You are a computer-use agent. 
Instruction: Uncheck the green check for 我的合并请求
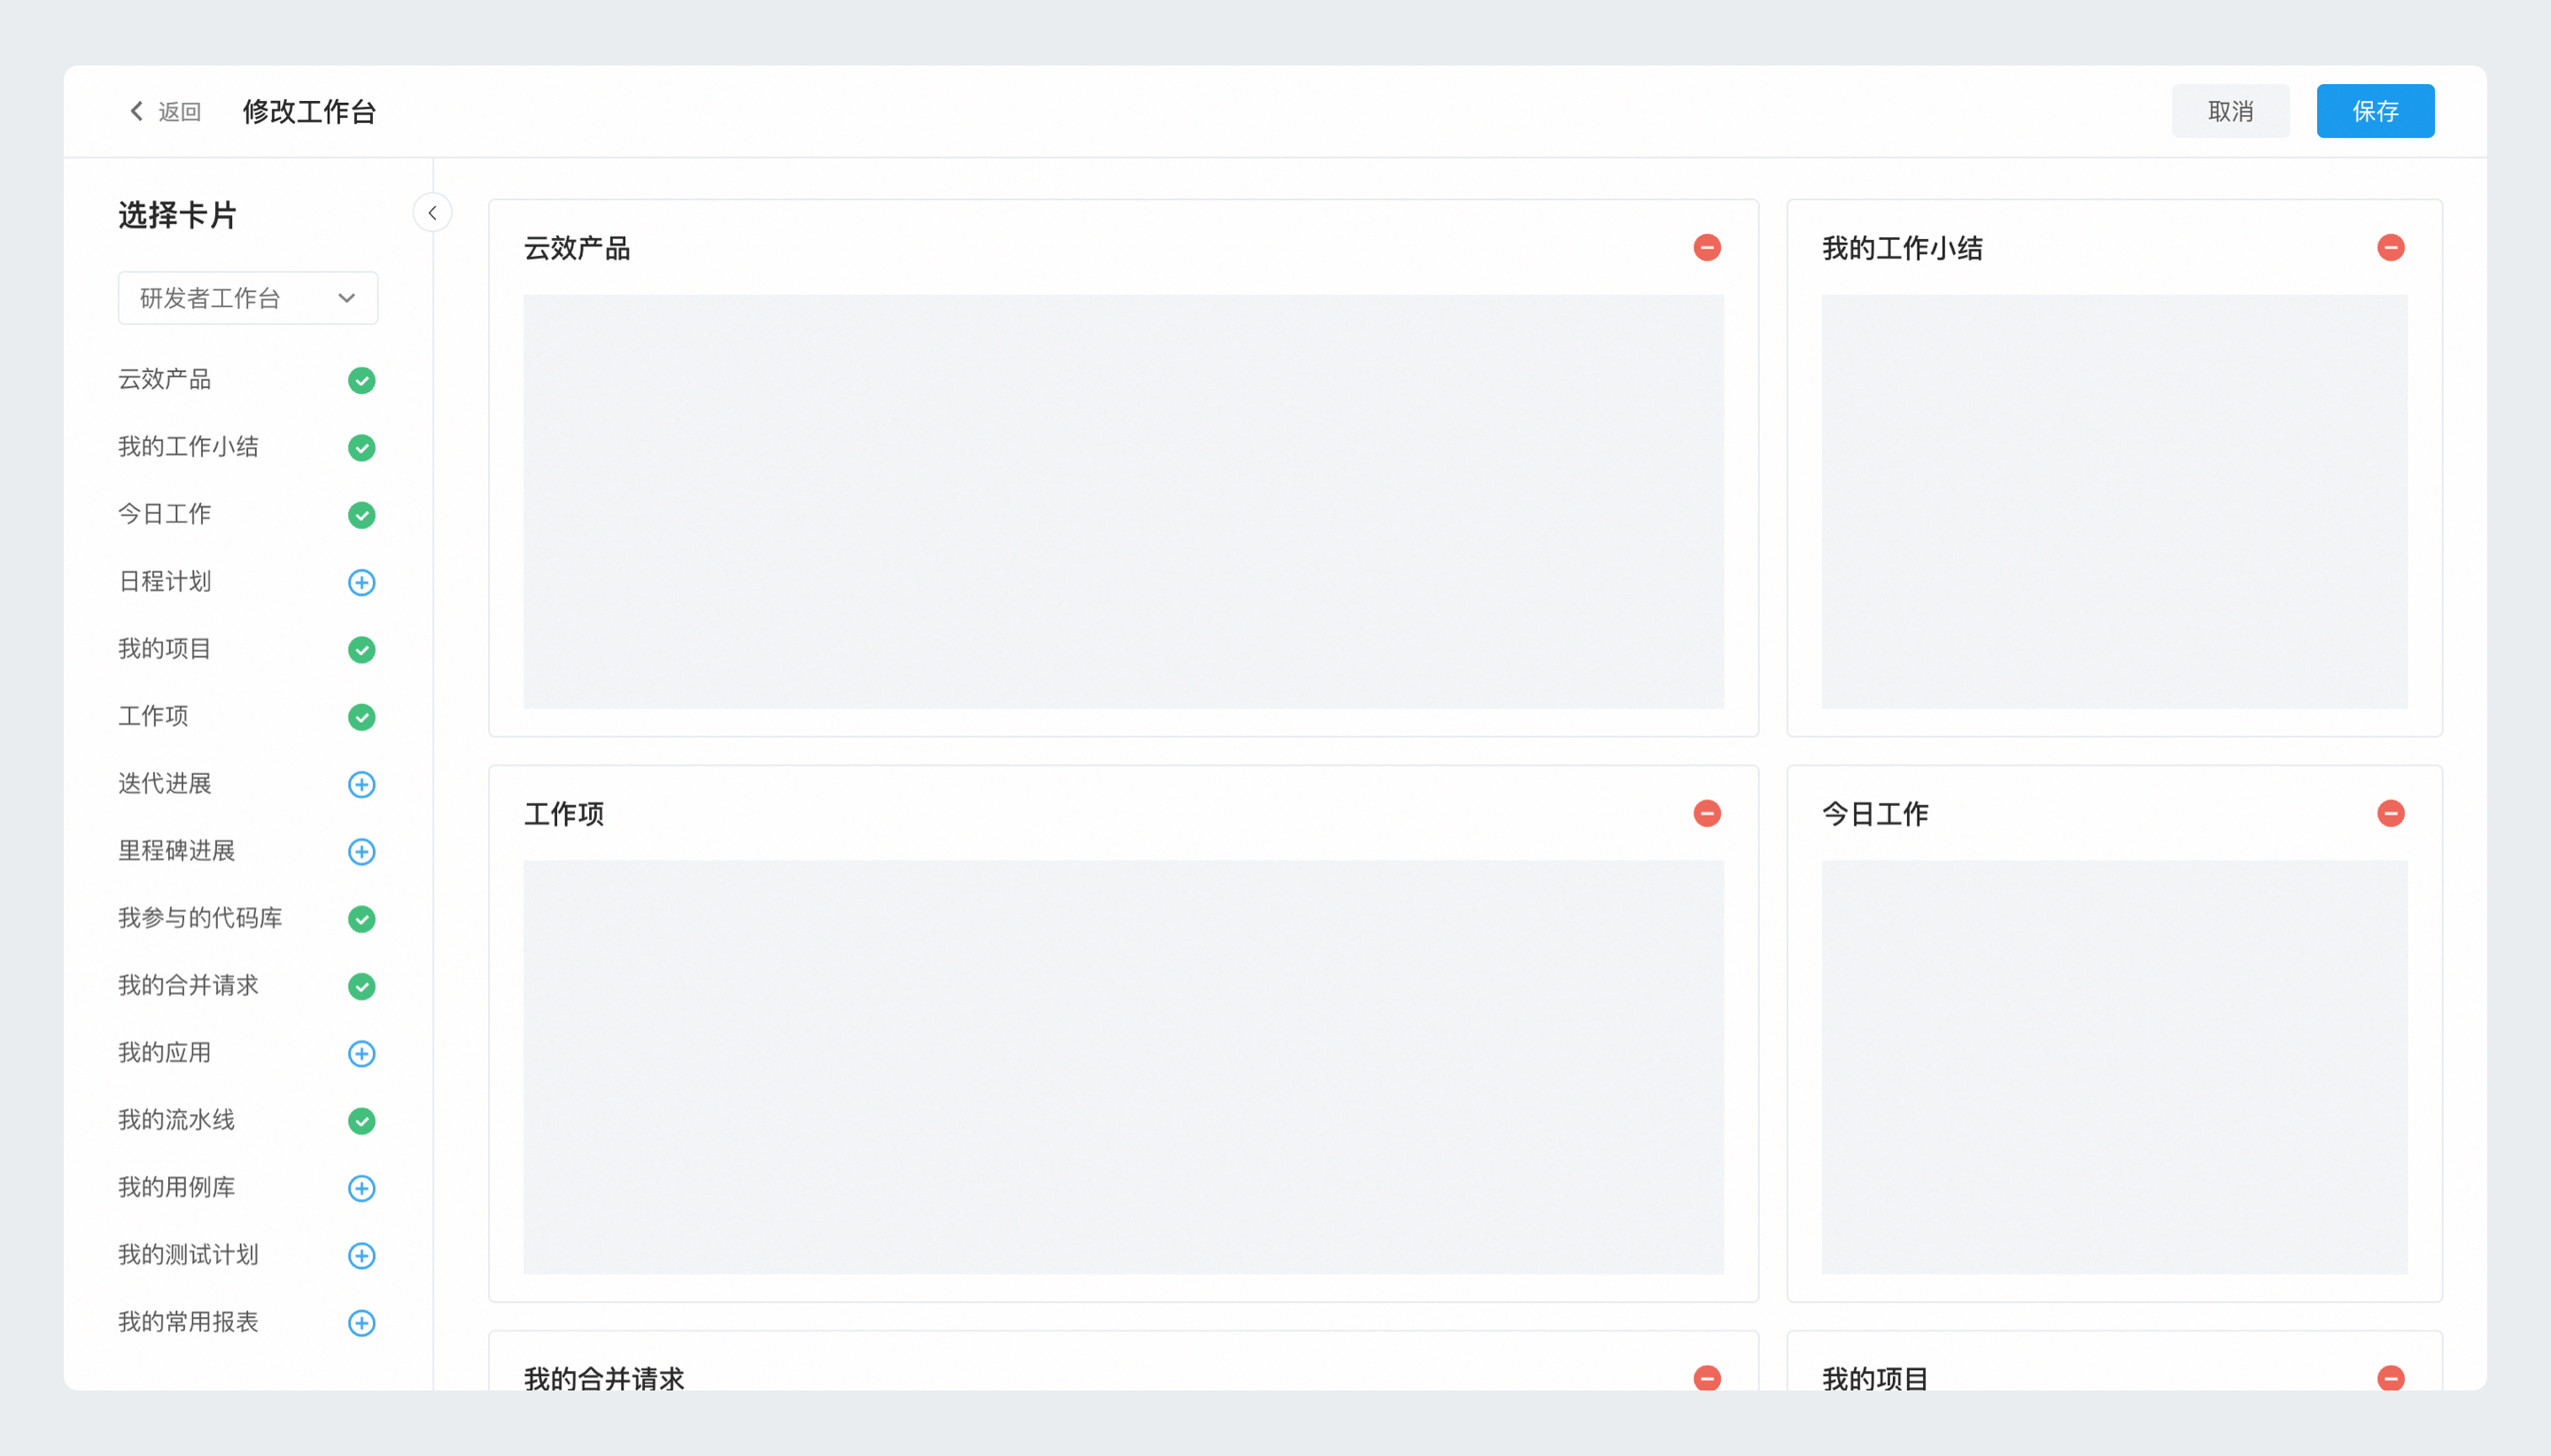[x=361, y=986]
